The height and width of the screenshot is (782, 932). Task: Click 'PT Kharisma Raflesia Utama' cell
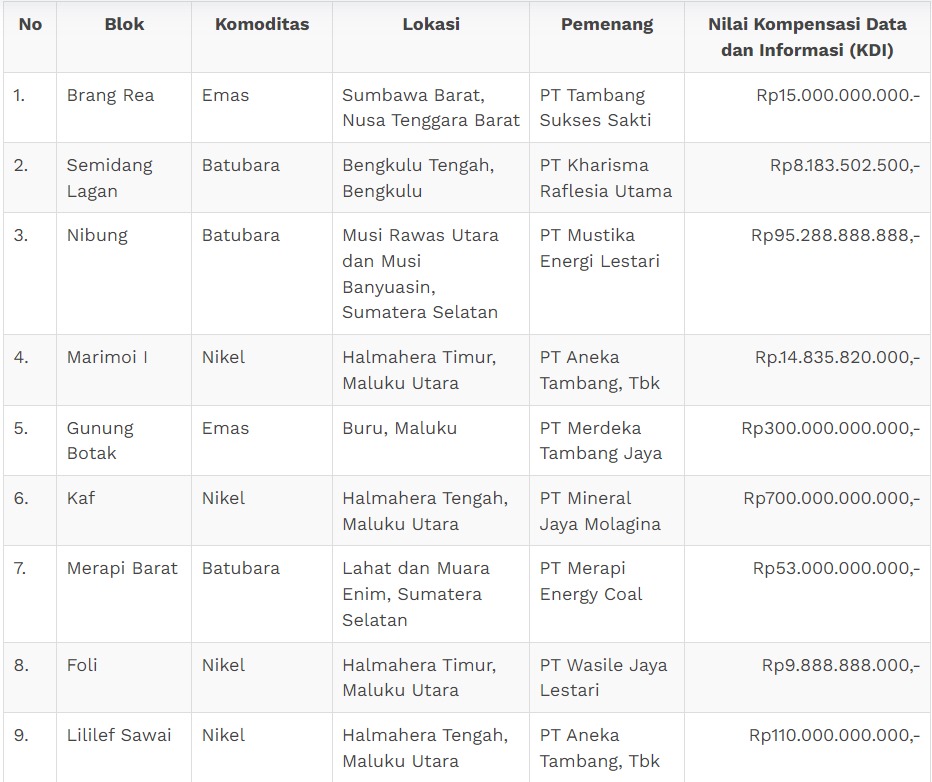(605, 178)
